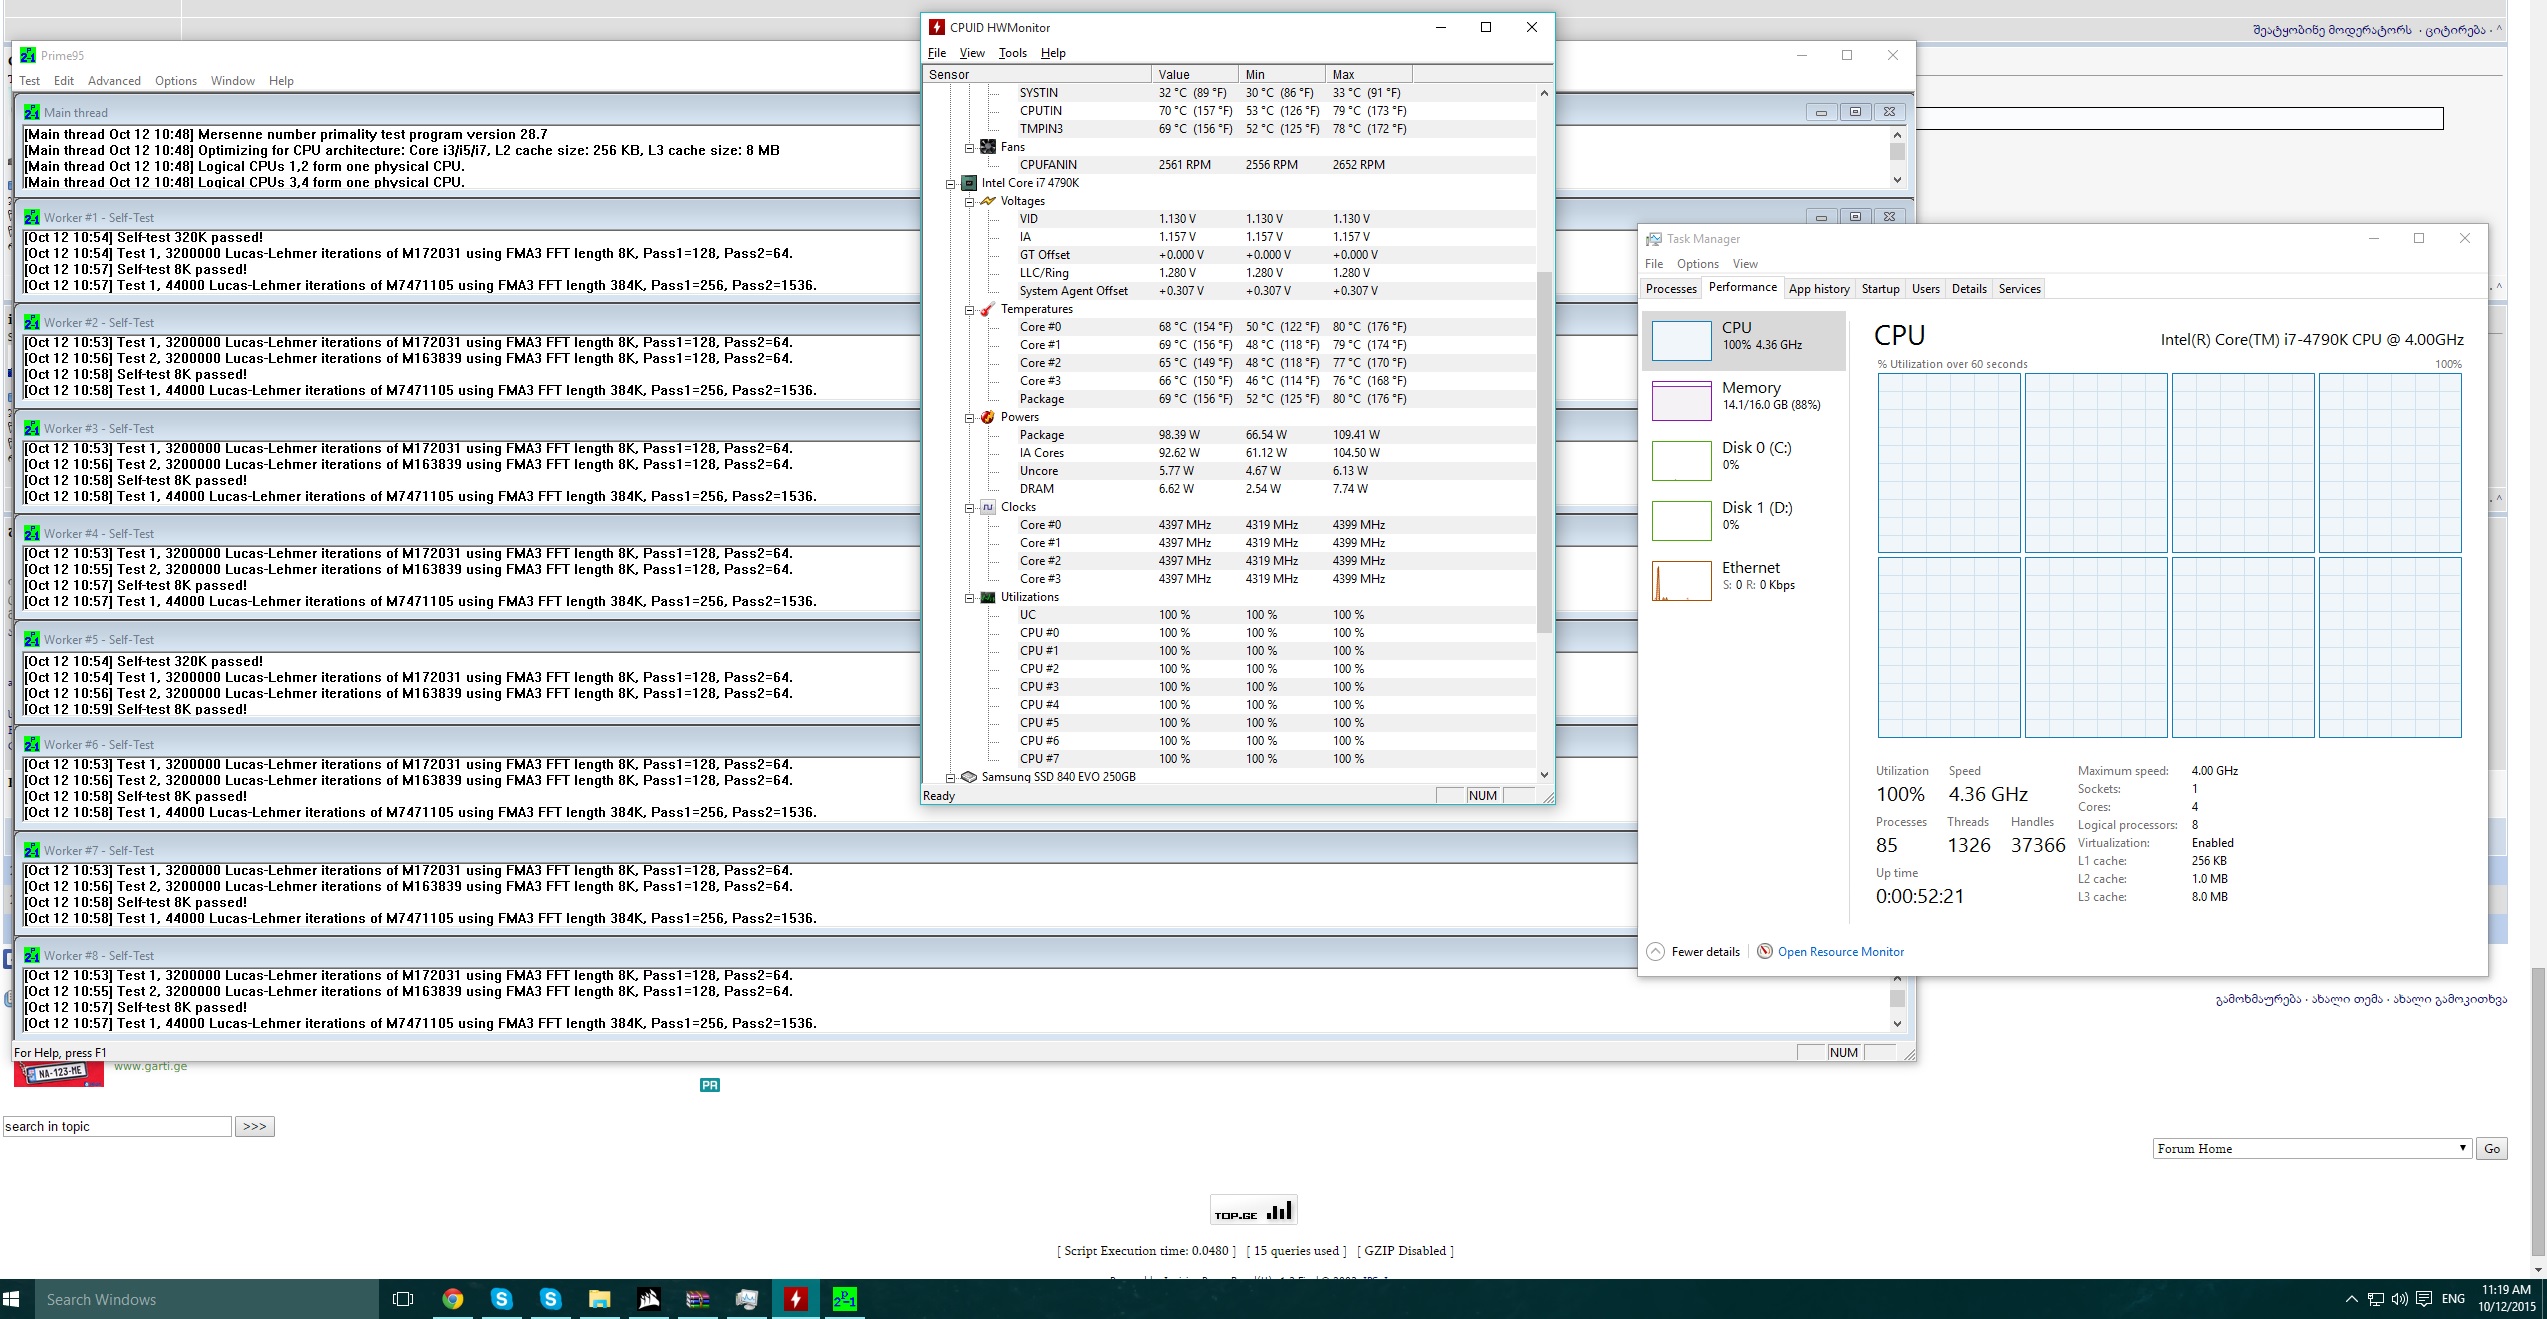Click the search in topic field
The image size is (2547, 1319).
pos(117,1126)
